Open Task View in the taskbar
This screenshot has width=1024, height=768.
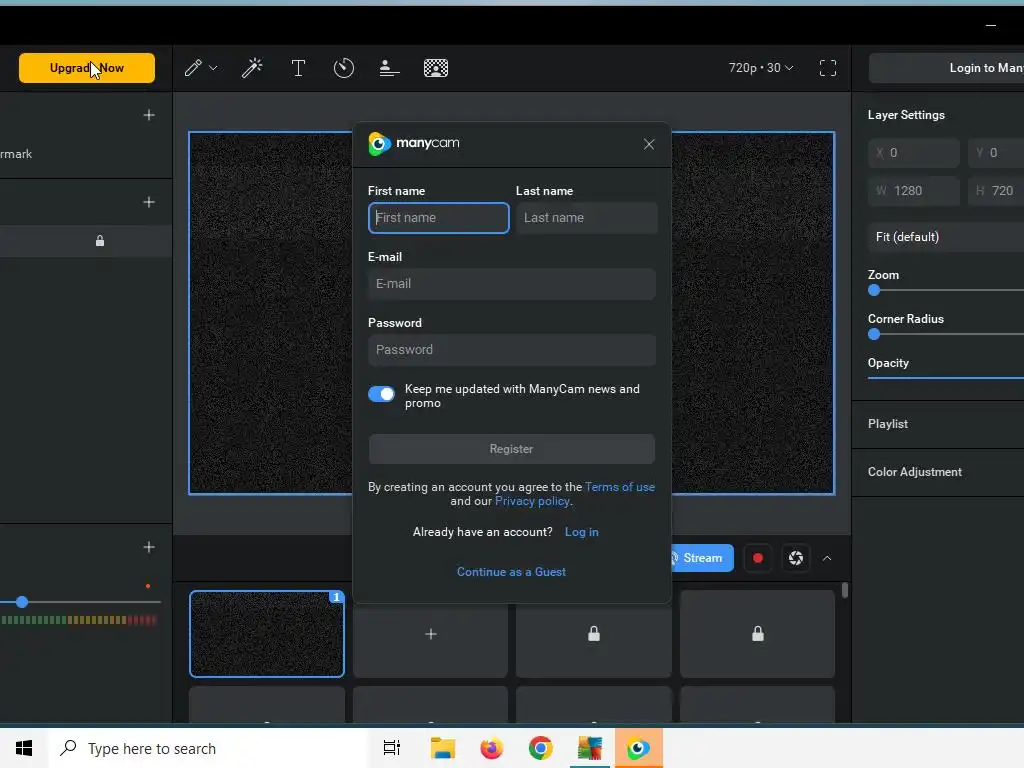coord(392,748)
